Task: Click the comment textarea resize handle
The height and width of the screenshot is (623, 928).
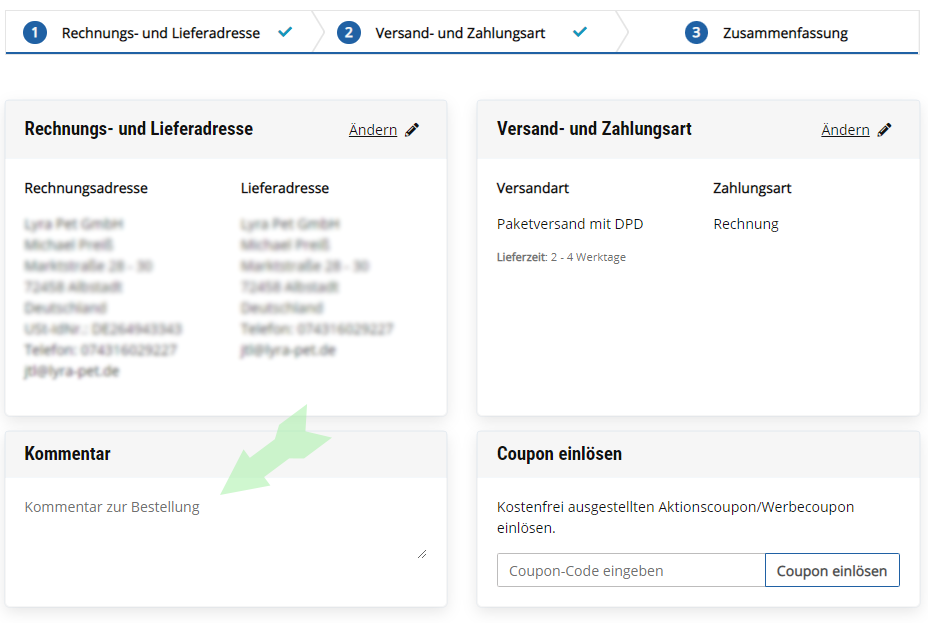Action: coord(421,553)
